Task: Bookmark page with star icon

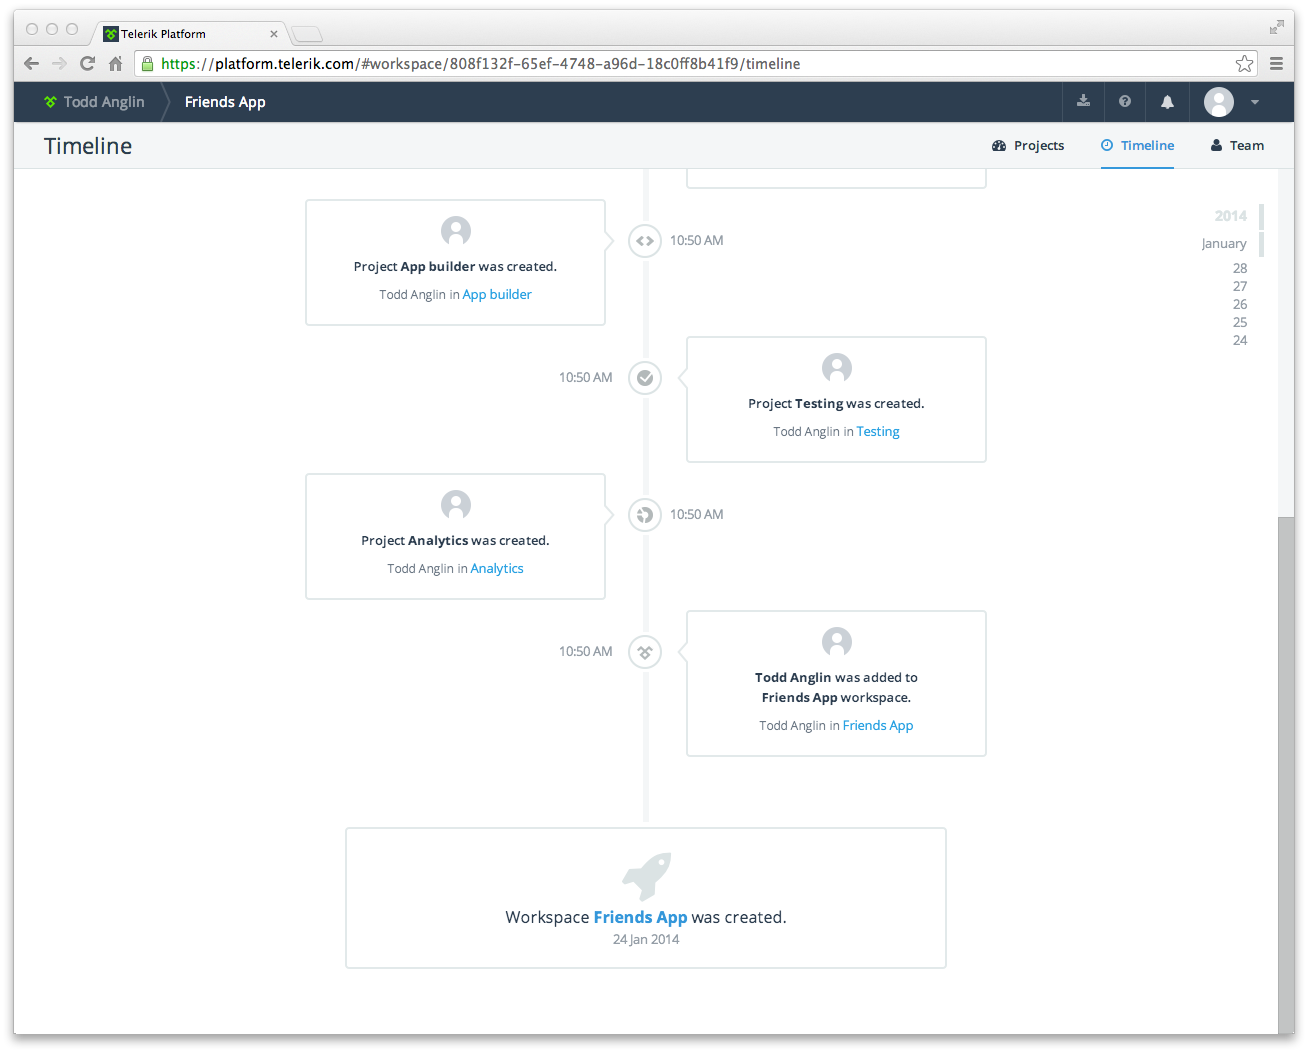Action: pyautogui.click(x=1244, y=64)
